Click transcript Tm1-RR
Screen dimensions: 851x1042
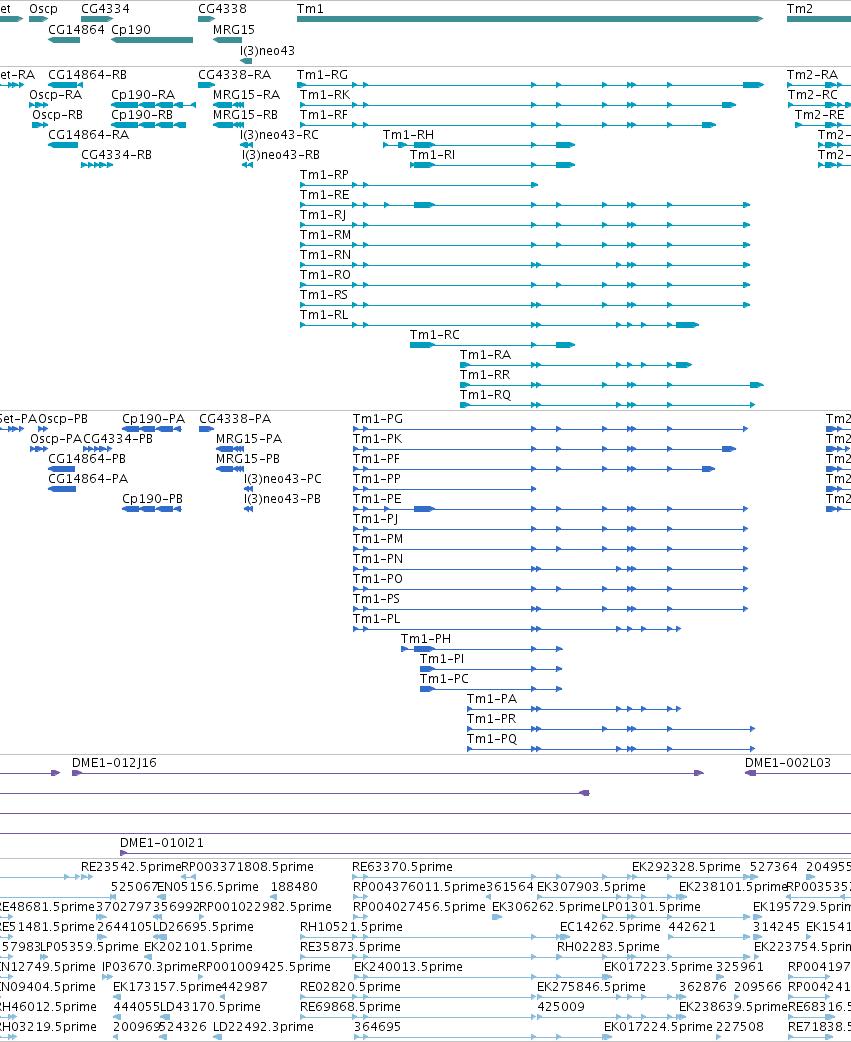[x=612, y=385]
